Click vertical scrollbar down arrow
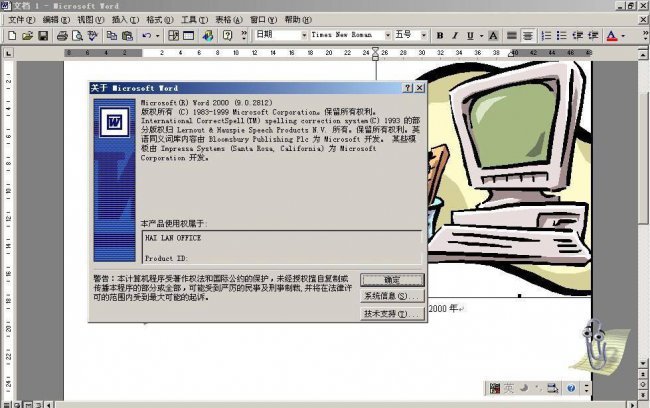650x408 pixels. click(x=643, y=364)
